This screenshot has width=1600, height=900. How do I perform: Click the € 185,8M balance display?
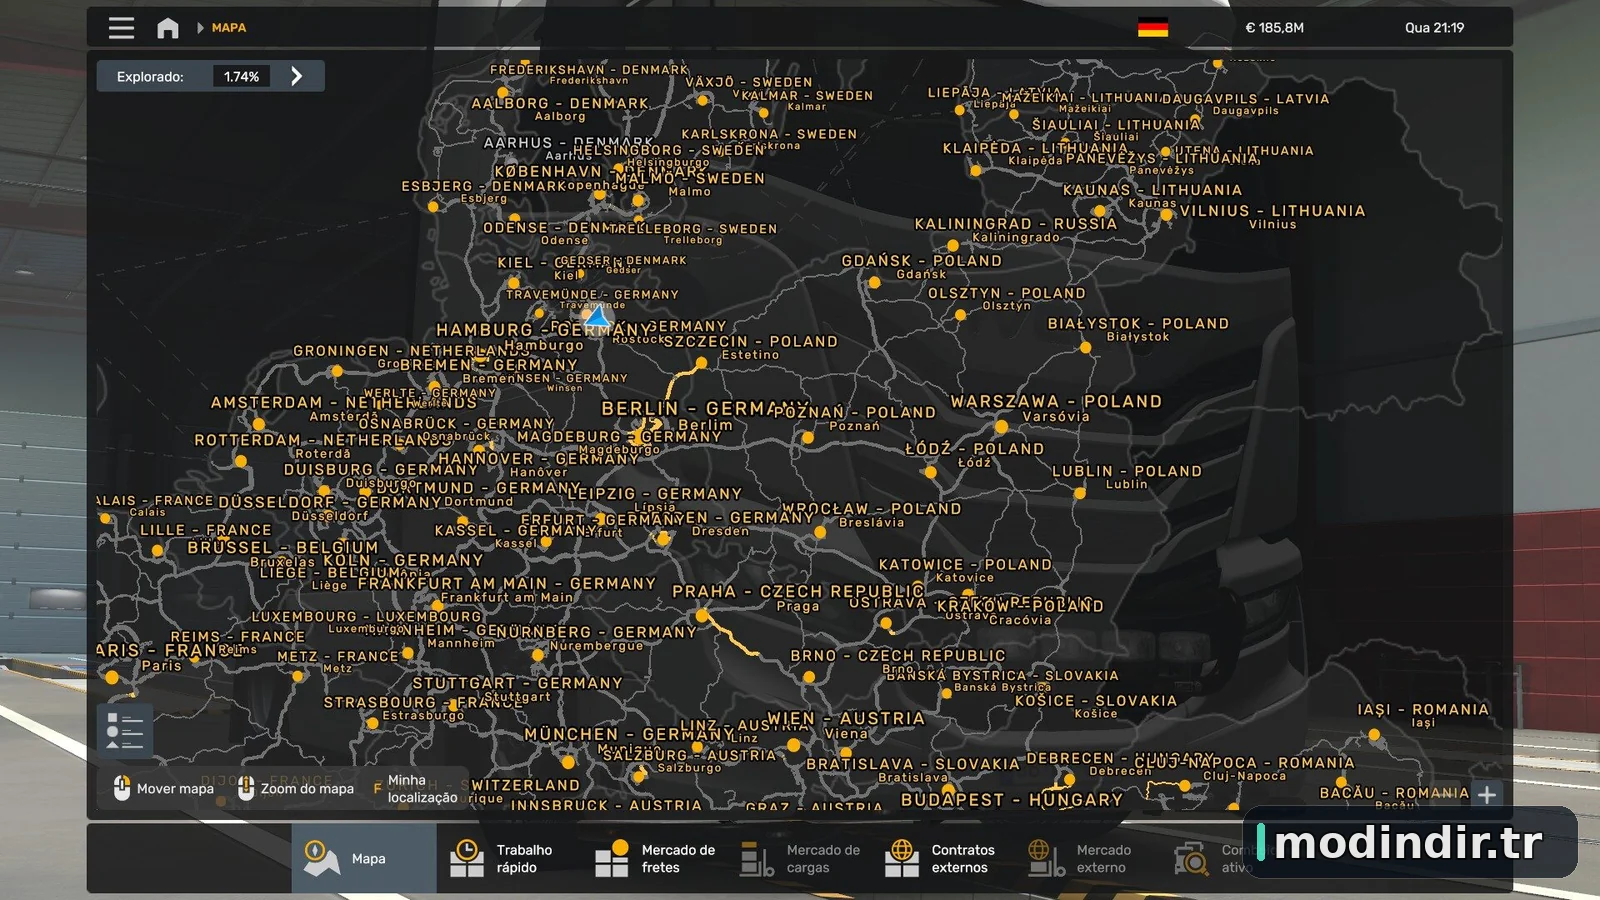(1274, 28)
